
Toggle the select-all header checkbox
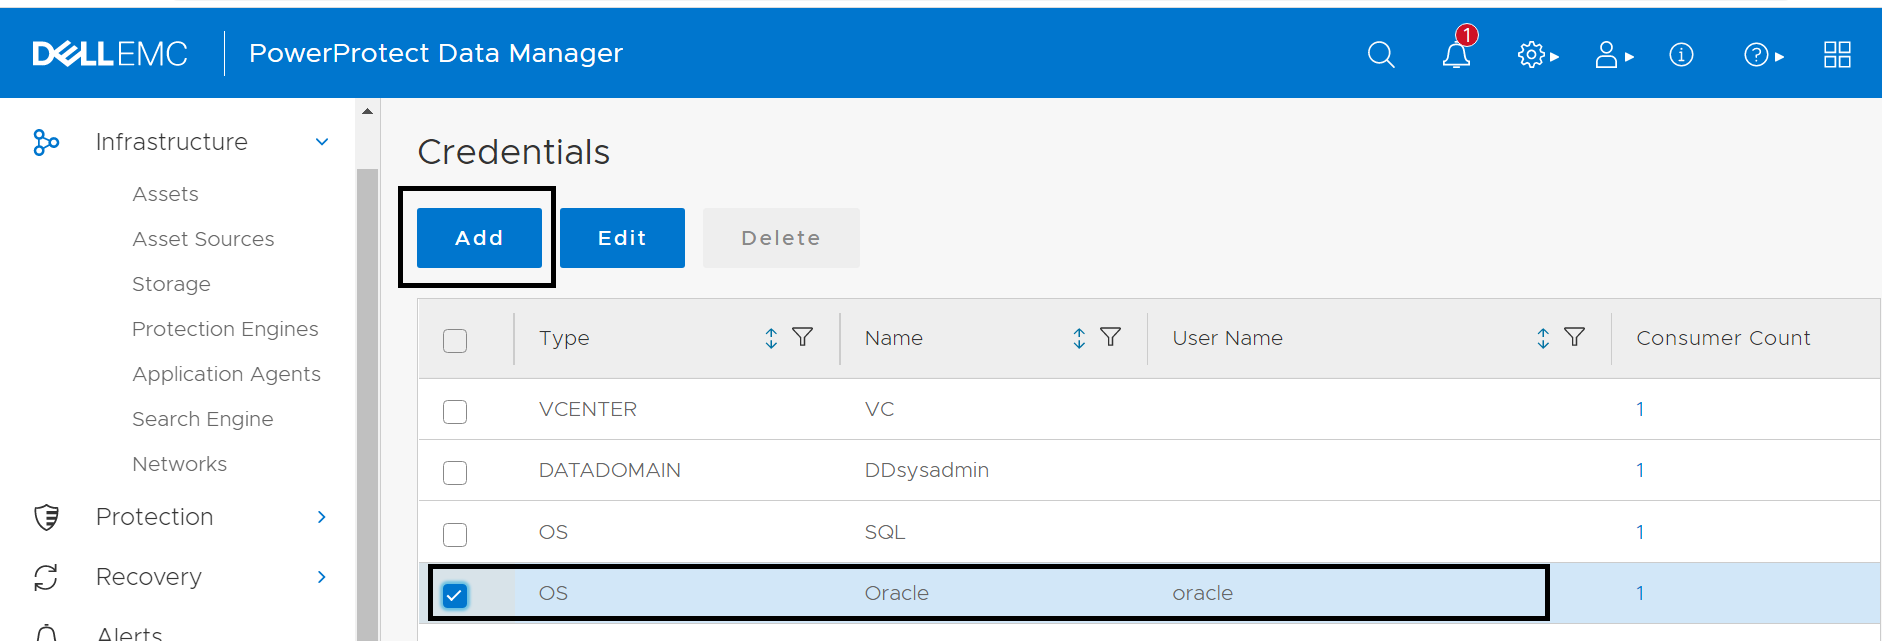(x=455, y=341)
